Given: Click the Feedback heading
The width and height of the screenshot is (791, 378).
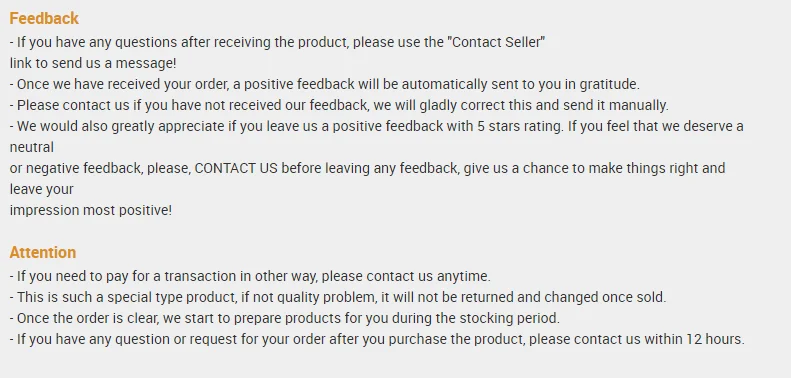Looking at the screenshot, I should pos(44,19).
